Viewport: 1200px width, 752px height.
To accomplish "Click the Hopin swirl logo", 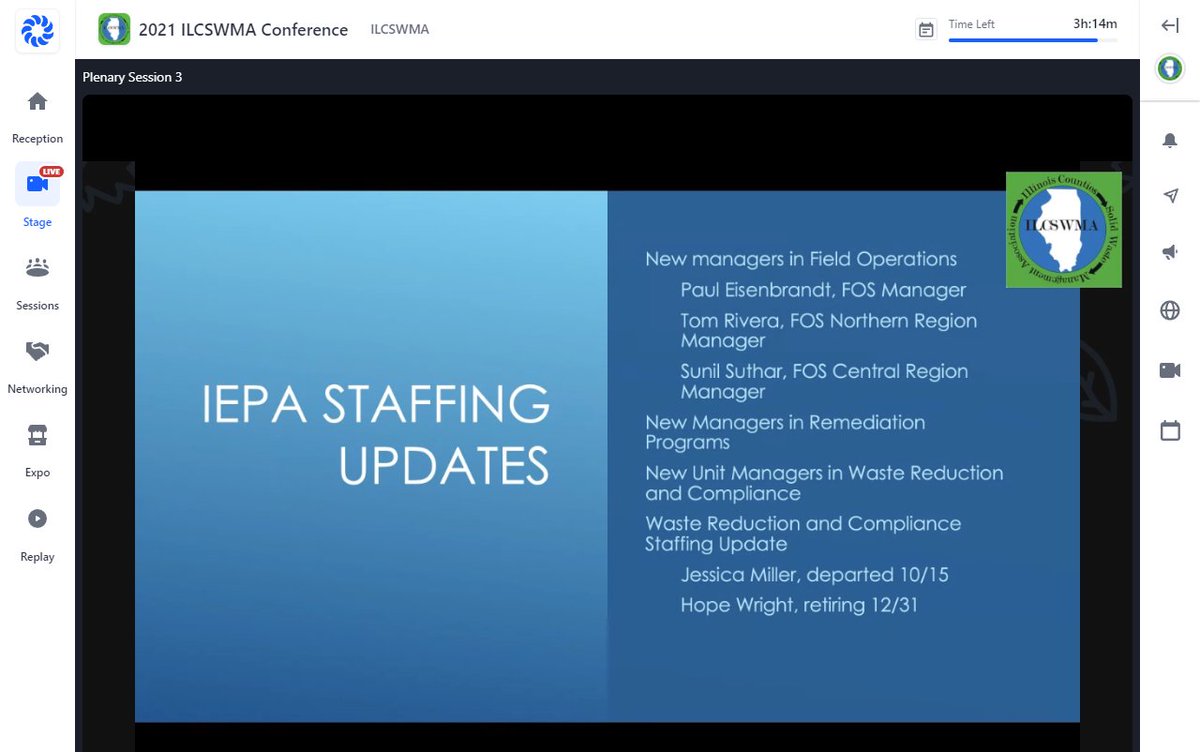I will pos(37,30).
